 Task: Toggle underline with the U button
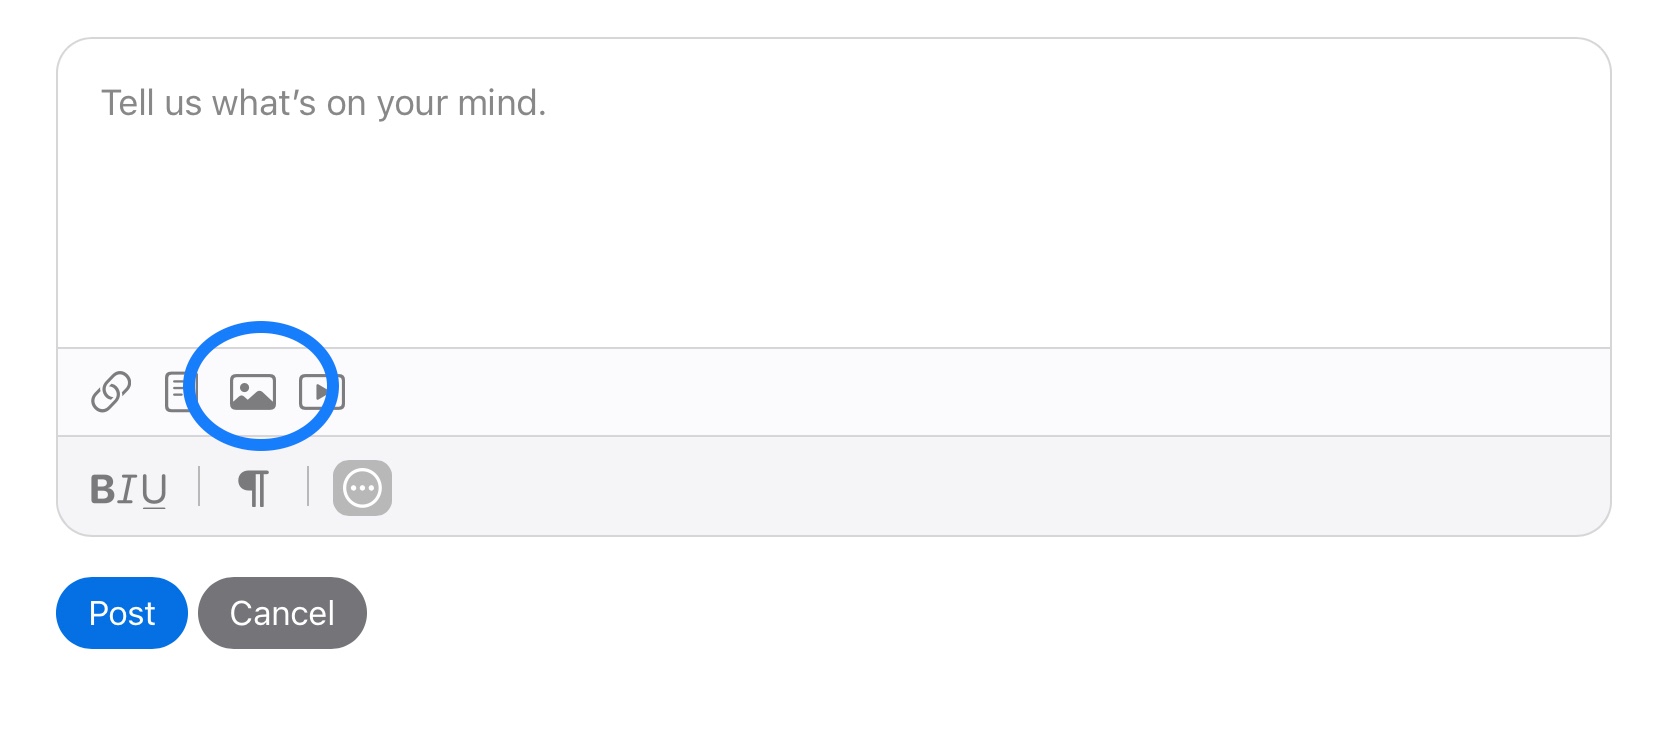(154, 490)
